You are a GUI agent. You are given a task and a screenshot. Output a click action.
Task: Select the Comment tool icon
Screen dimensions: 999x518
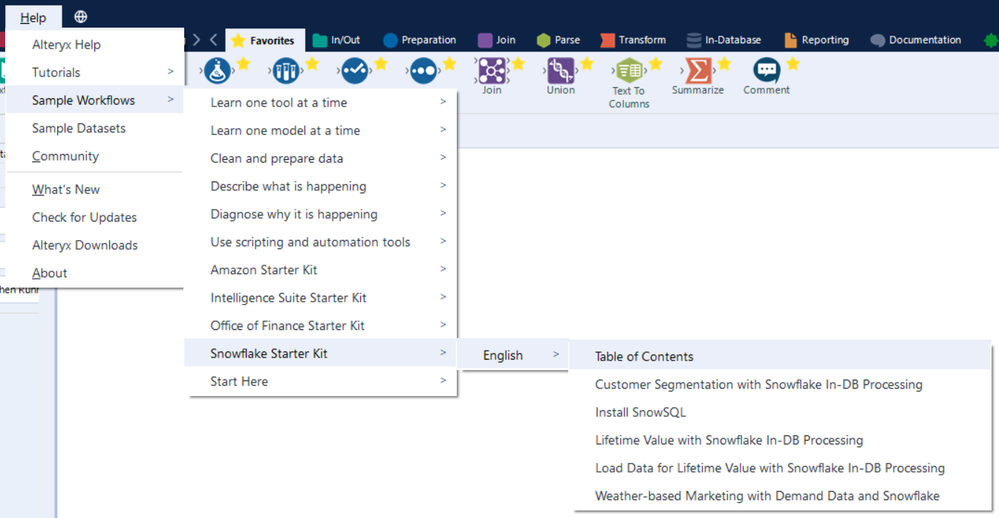766,70
